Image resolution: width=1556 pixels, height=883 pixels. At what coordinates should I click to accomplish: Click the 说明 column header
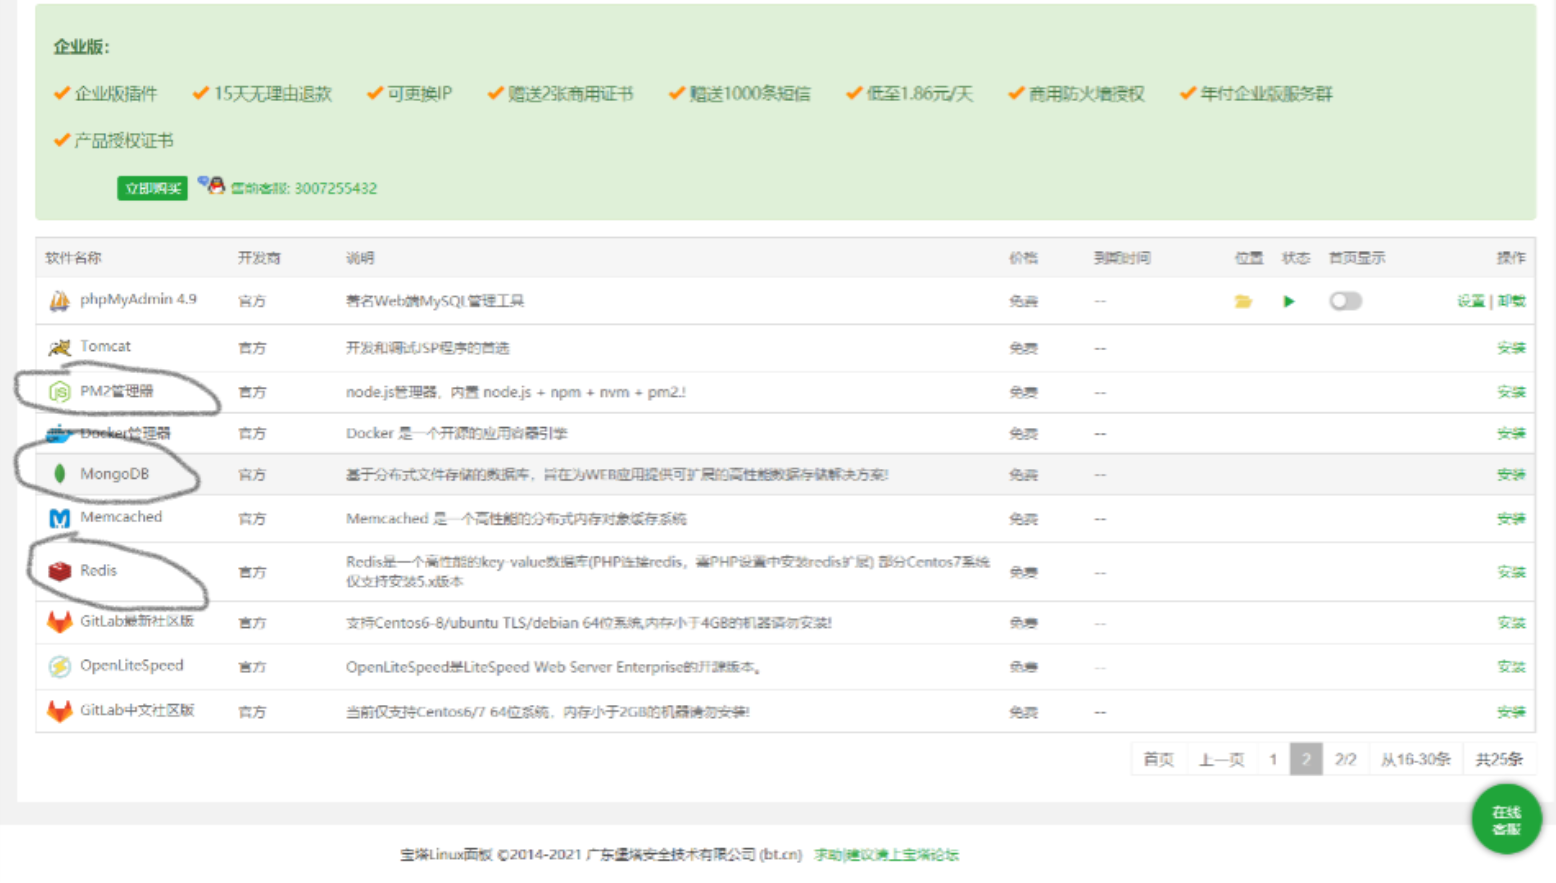tap(360, 258)
